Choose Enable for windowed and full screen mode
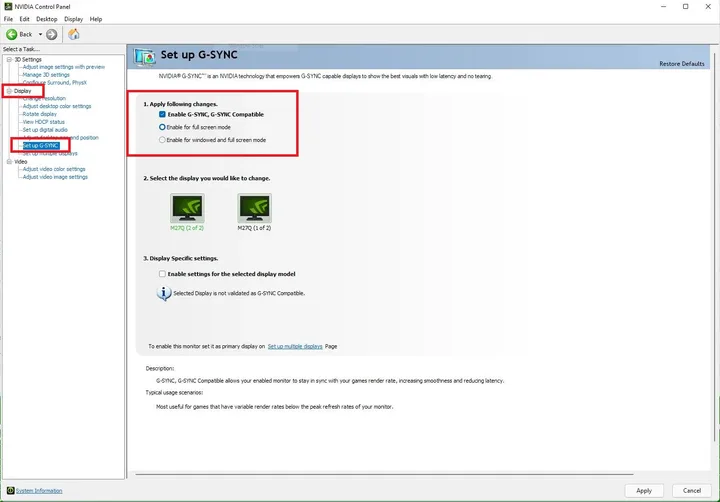The height and width of the screenshot is (502, 720). click(x=163, y=140)
